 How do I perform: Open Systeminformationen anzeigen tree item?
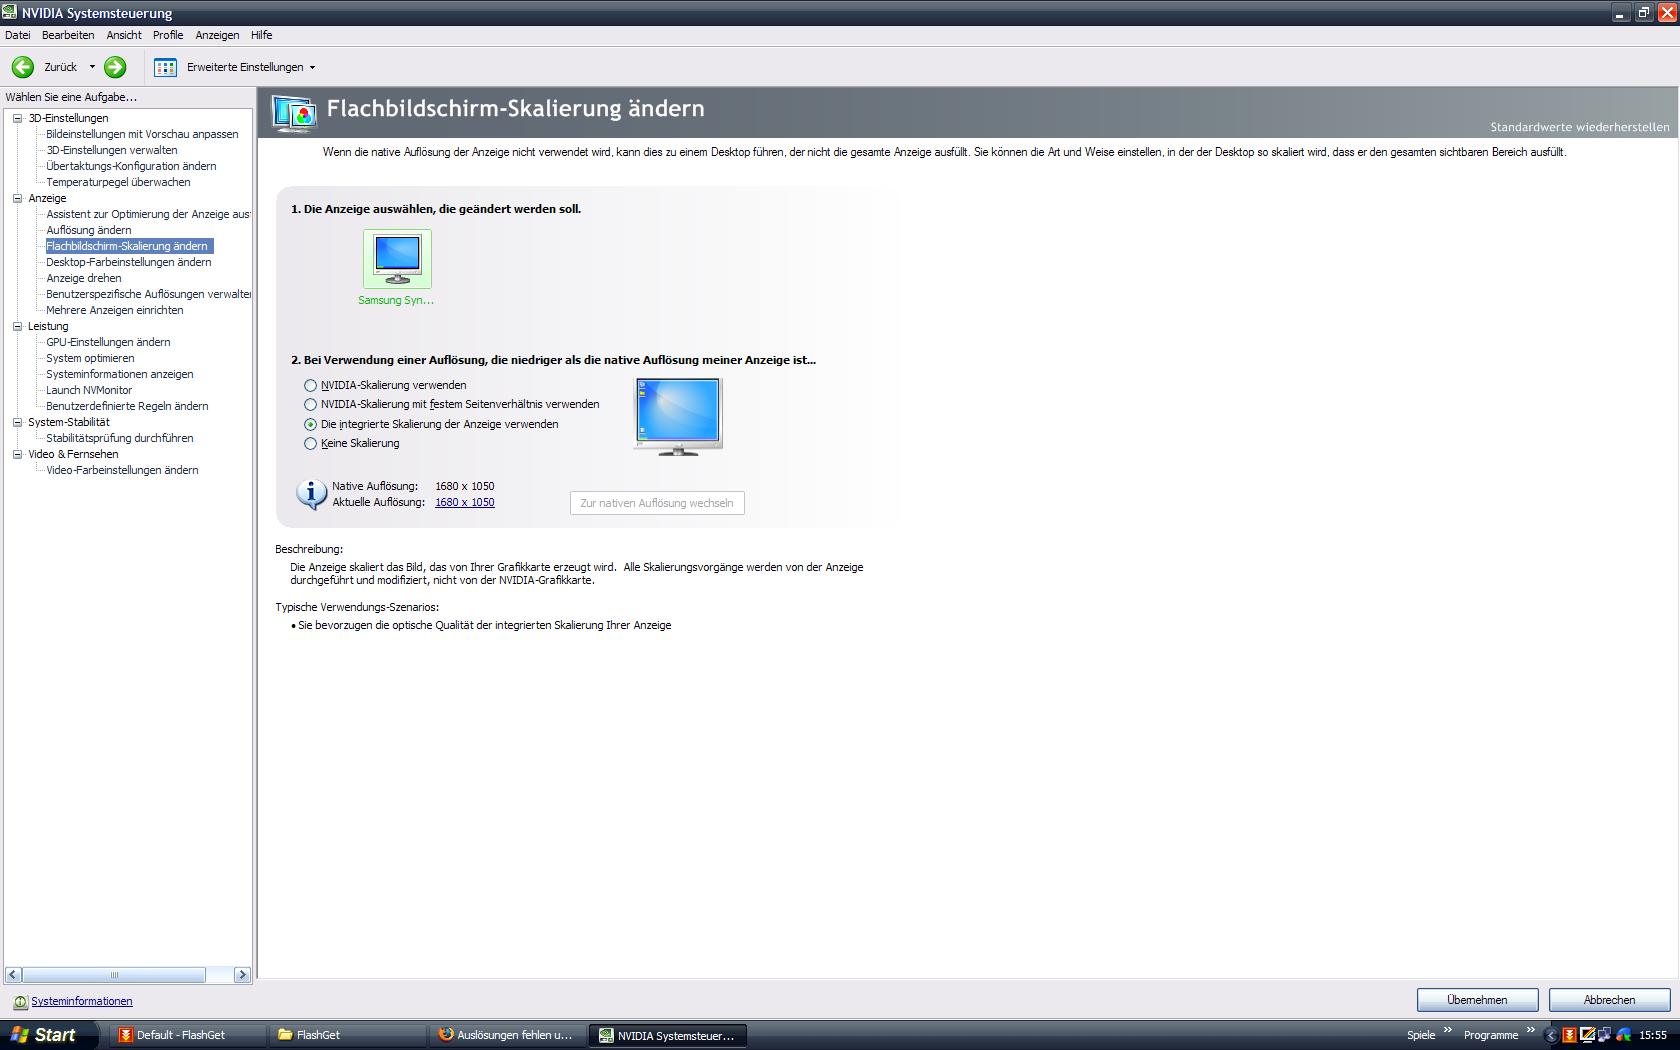120,374
